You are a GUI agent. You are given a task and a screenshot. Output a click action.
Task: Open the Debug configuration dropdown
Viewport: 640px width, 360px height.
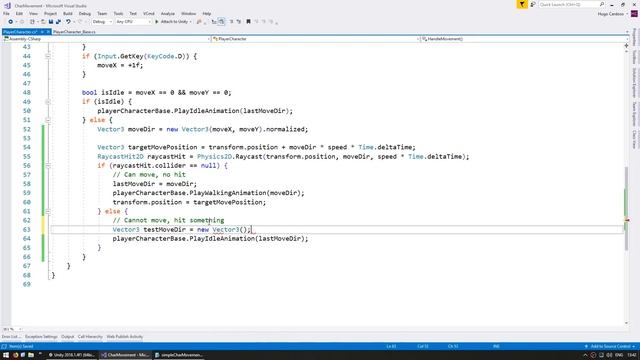tap(102, 22)
